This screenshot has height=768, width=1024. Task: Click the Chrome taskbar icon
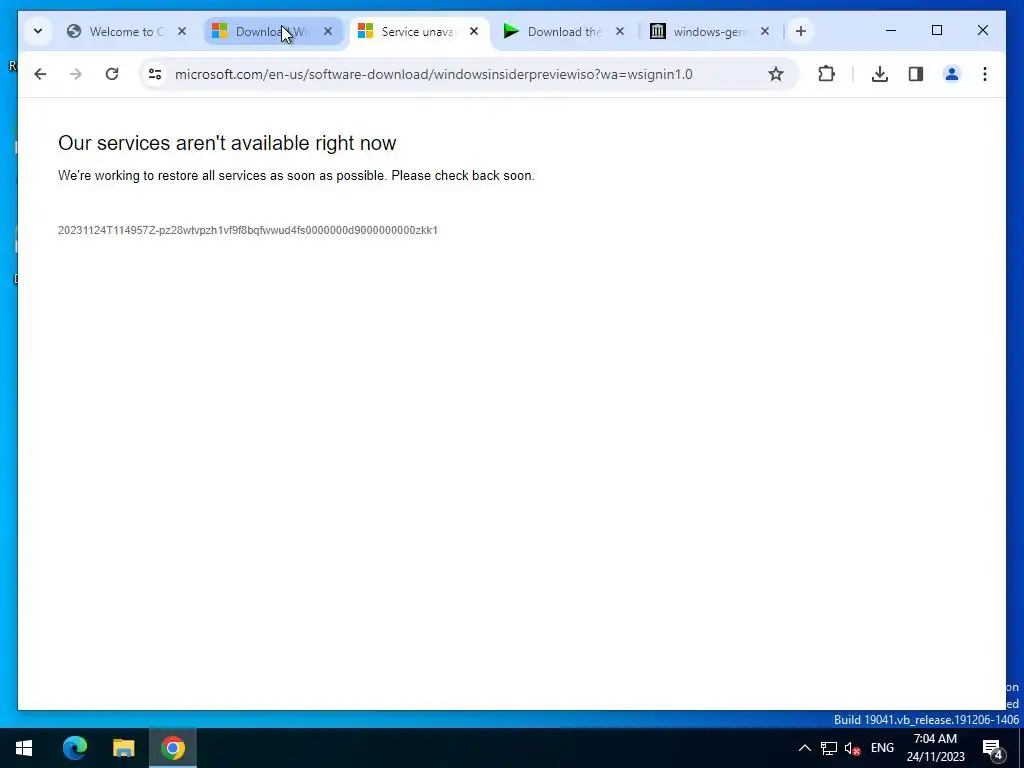coord(172,748)
